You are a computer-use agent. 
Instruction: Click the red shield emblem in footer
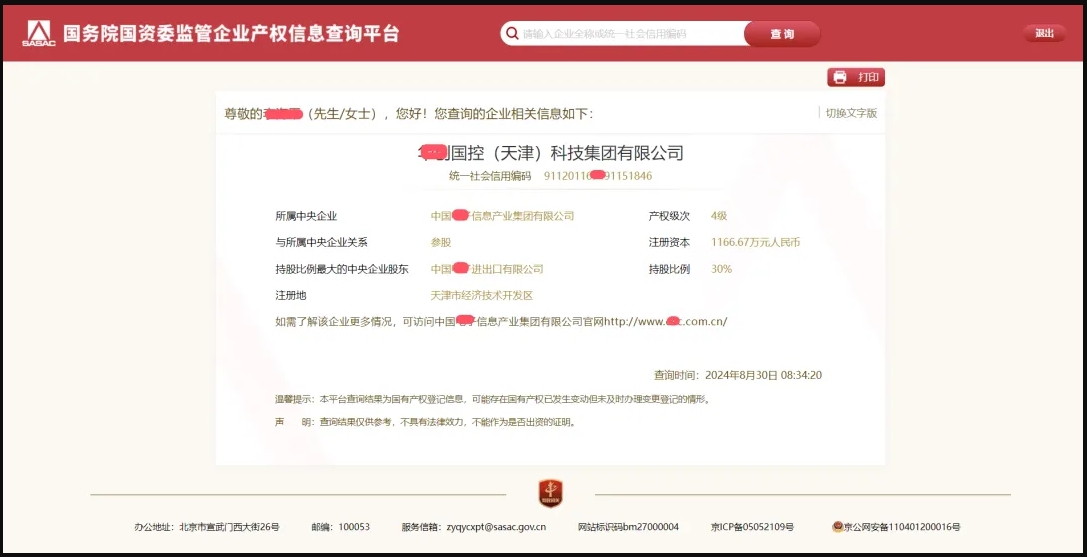click(550, 493)
